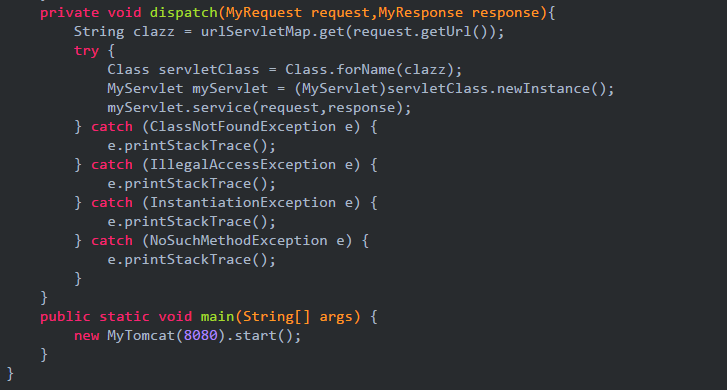Click myServlet.service(request,response) line
Screen dimensions: 727x390
(259, 108)
